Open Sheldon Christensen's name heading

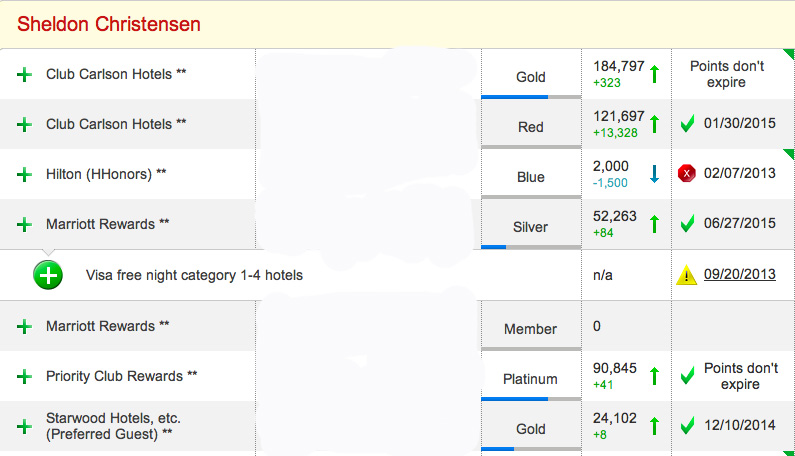click(x=109, y=24)
